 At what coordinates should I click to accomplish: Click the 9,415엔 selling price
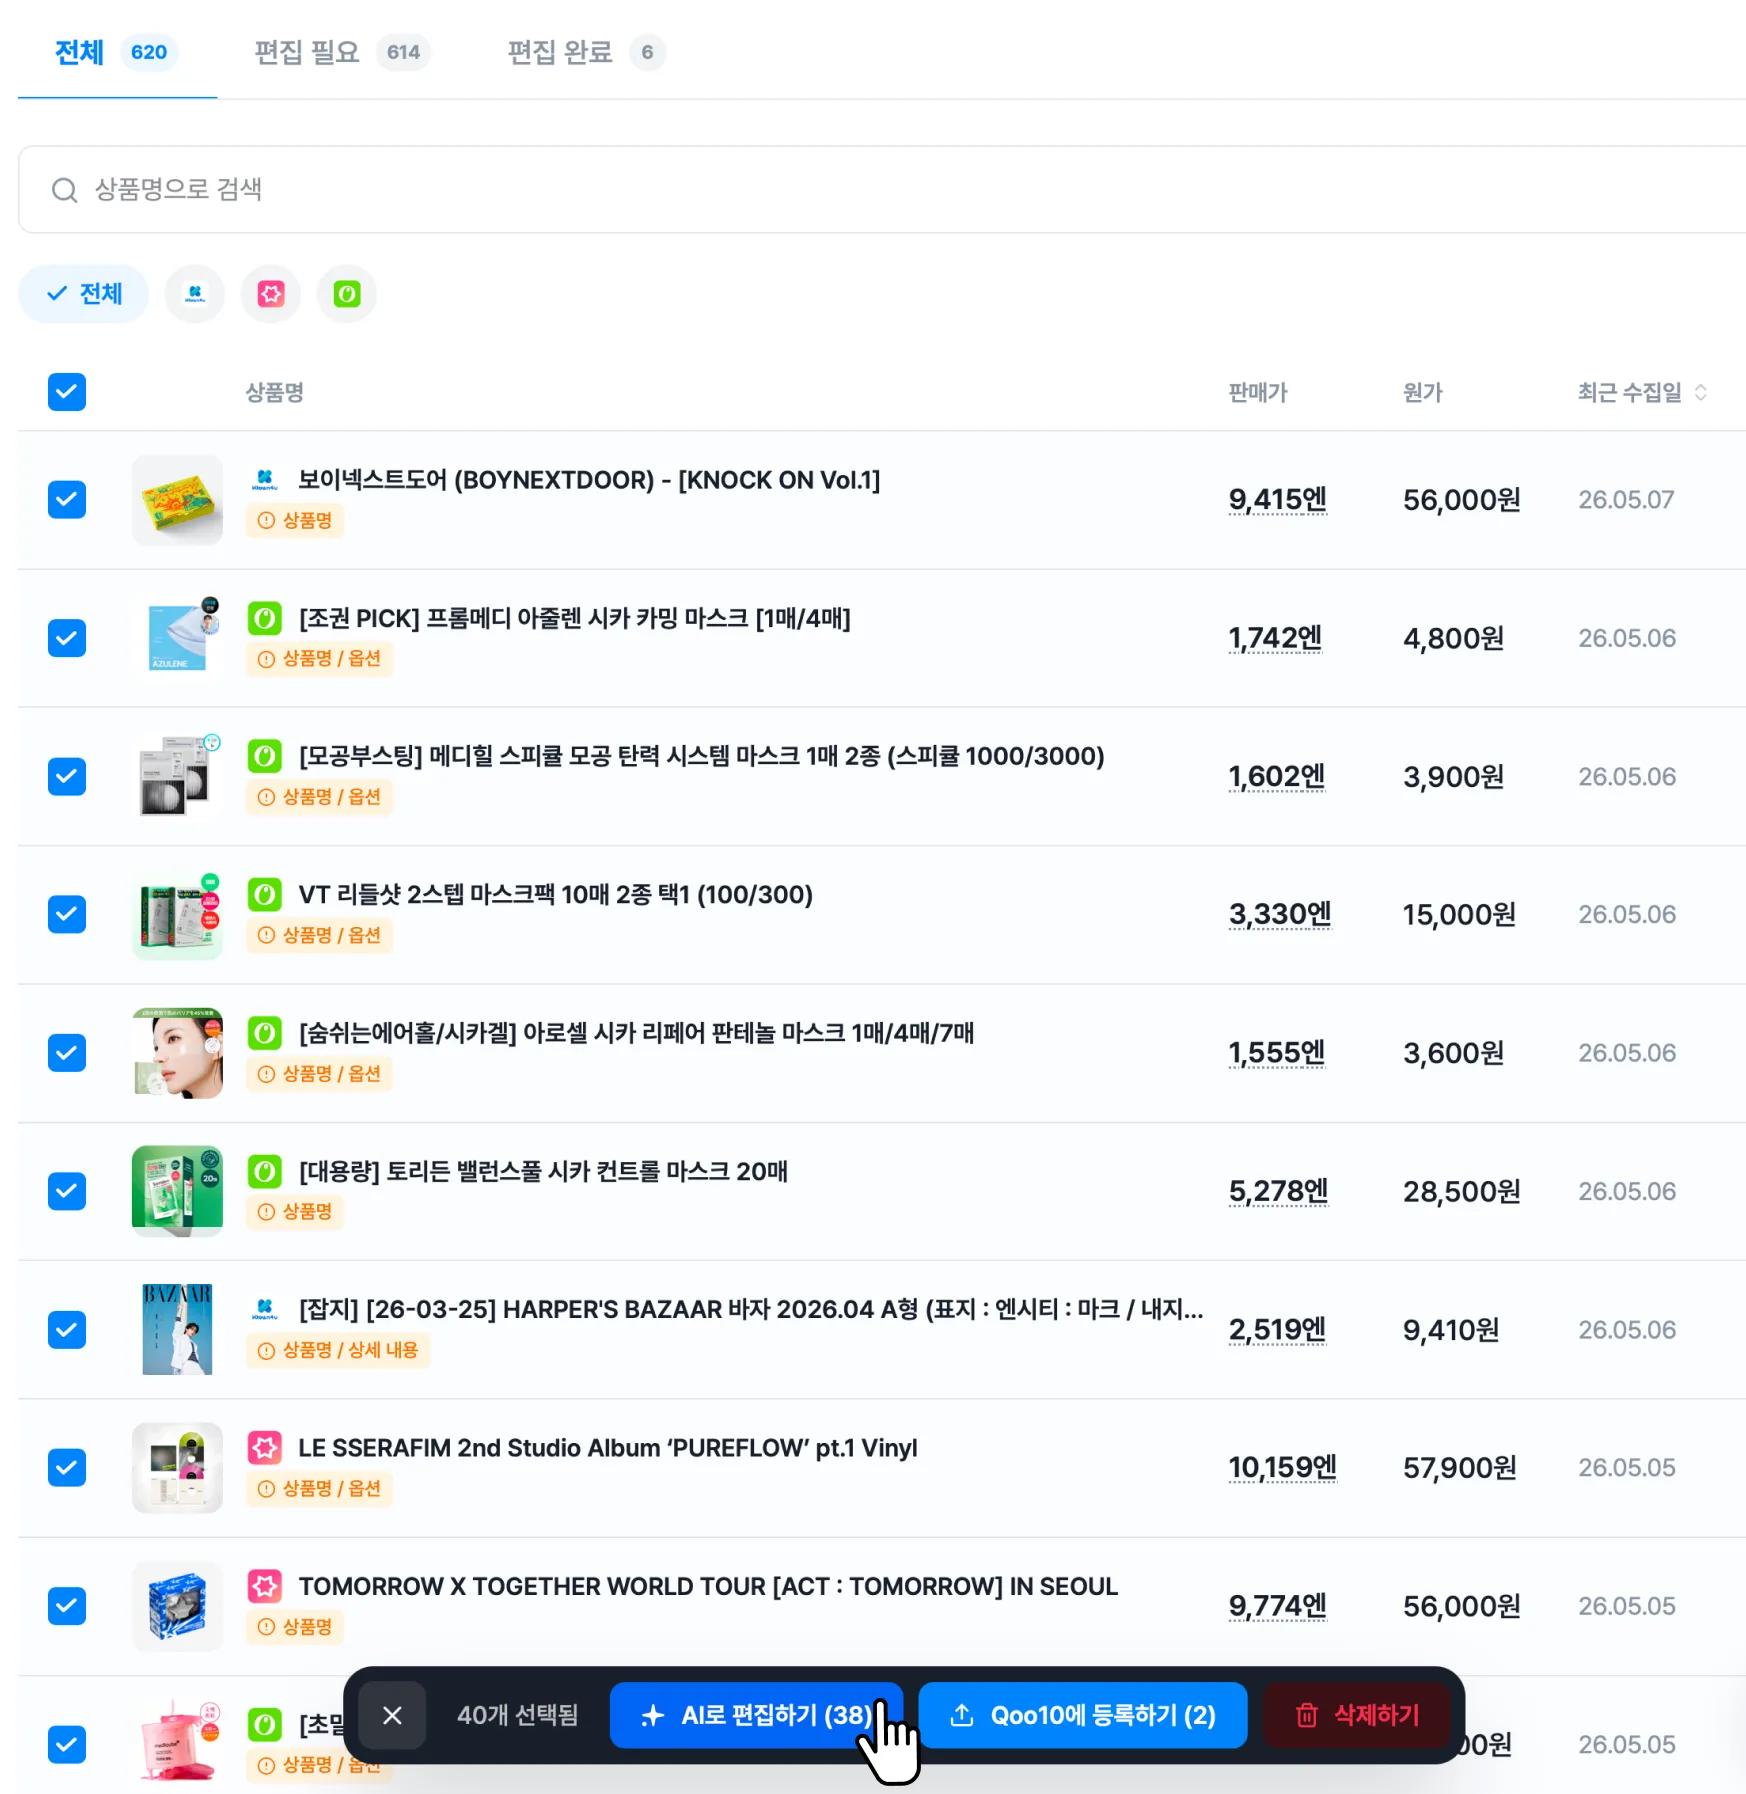1277,500
